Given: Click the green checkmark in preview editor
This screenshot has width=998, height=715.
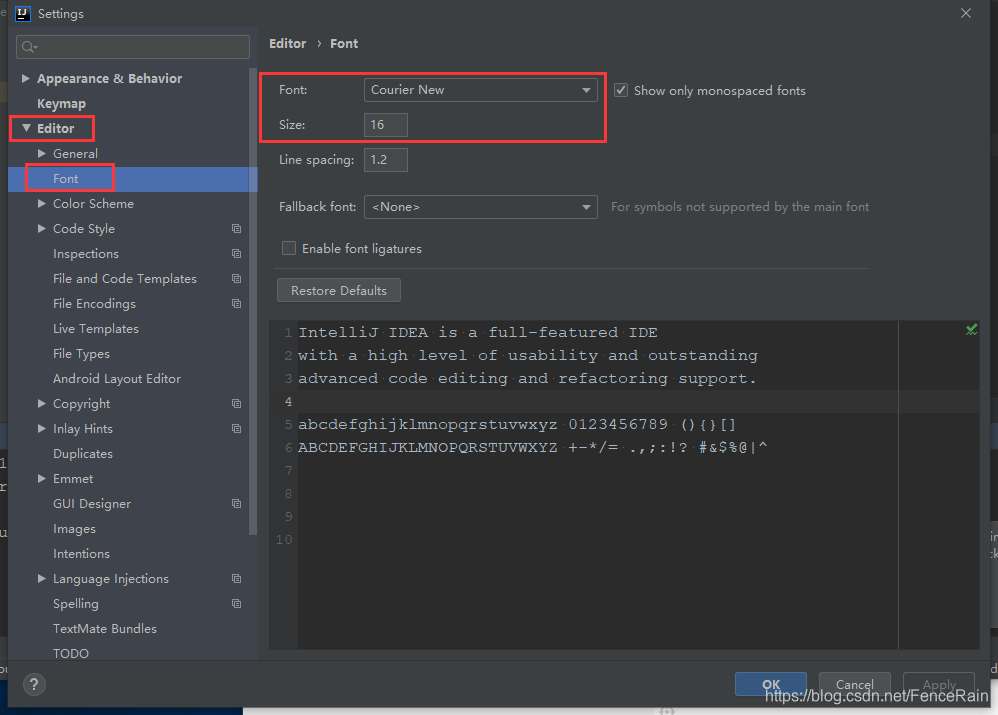Looking at the screenshot, I should (971, 329).
